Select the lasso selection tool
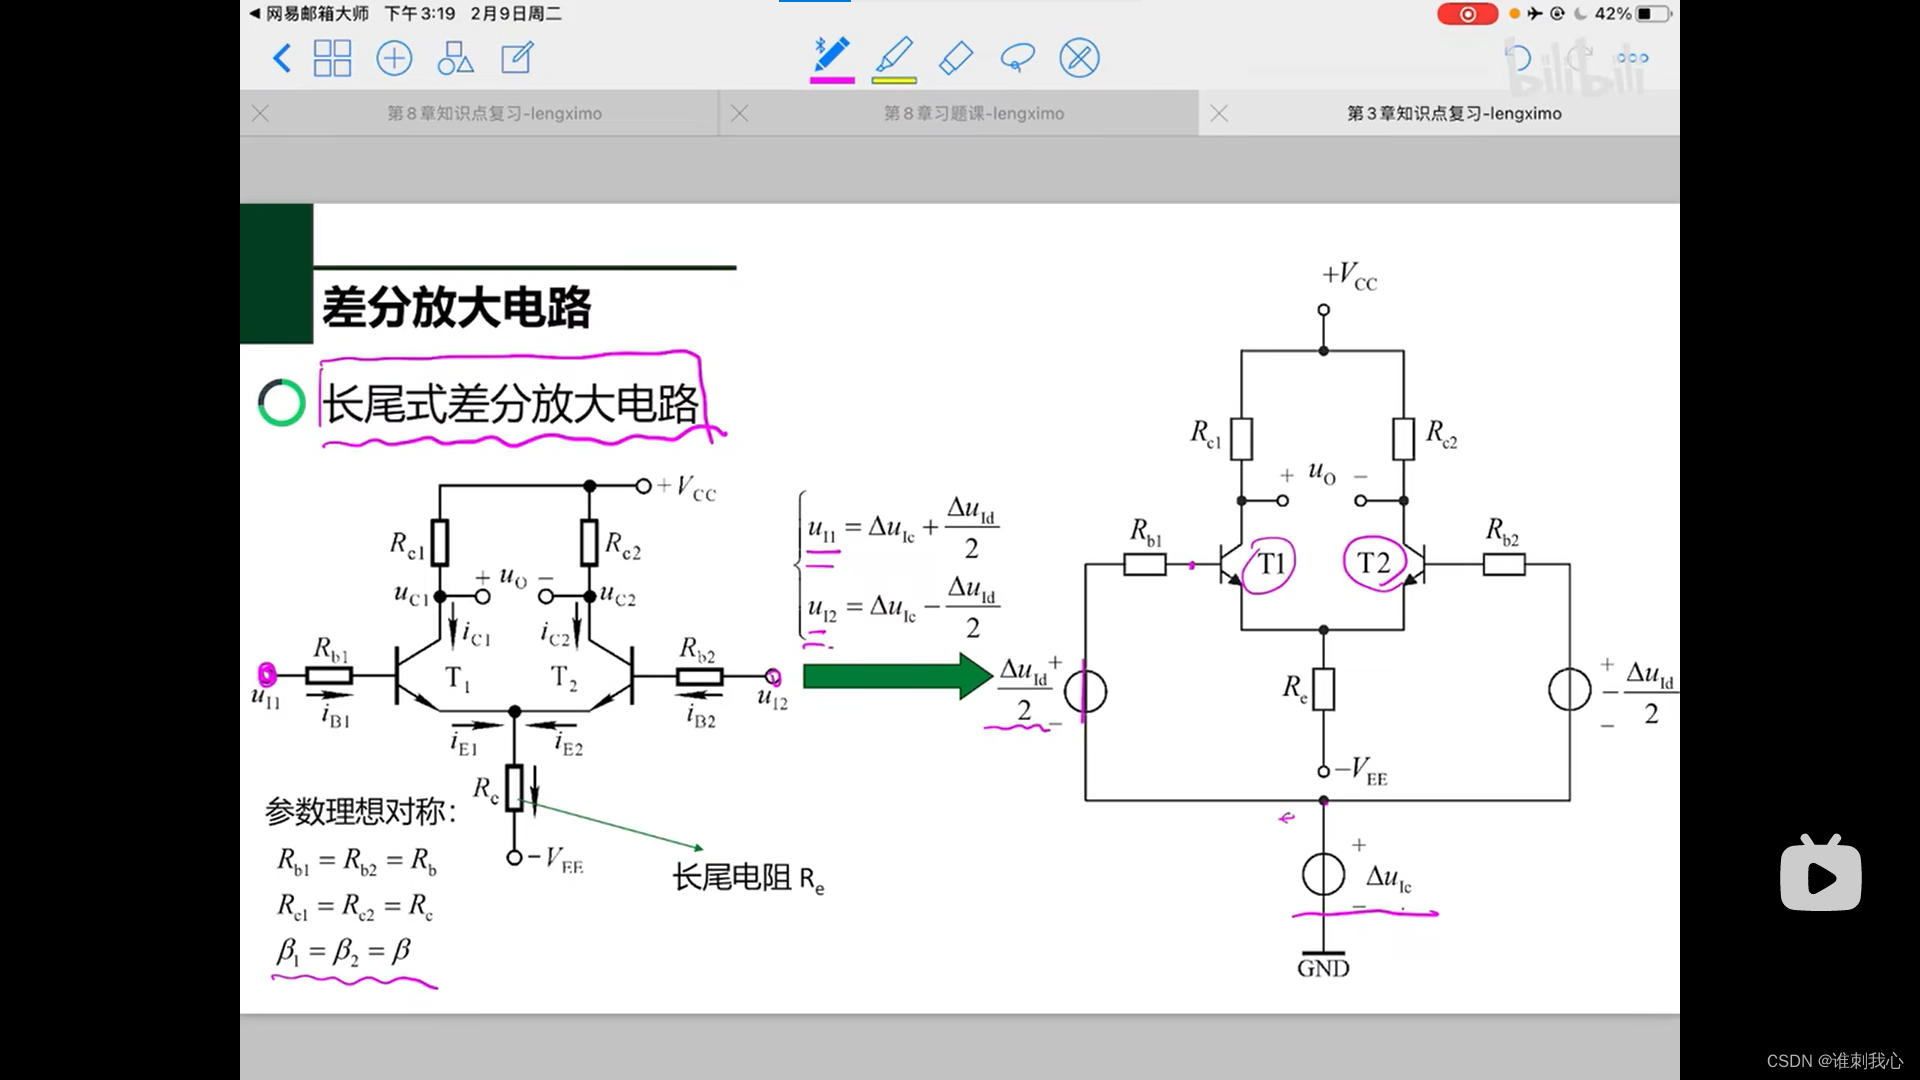 1017,58
